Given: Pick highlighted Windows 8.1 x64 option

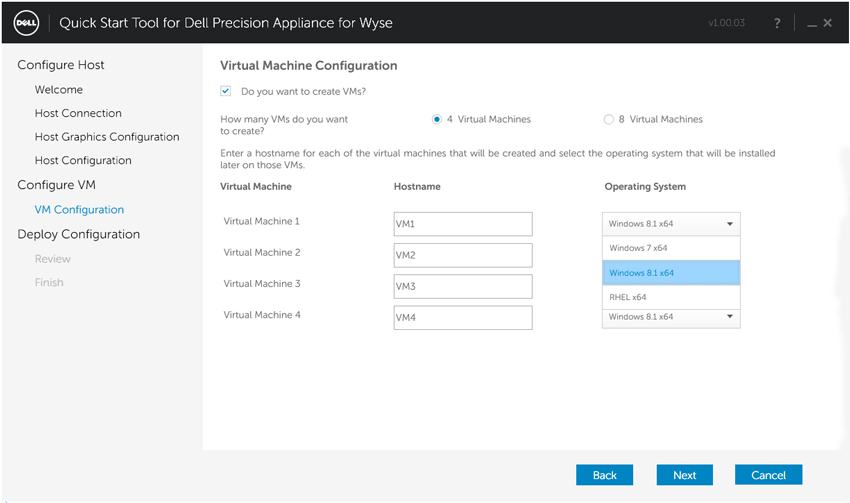Looking at the screenshot, I should click(671, 273).
